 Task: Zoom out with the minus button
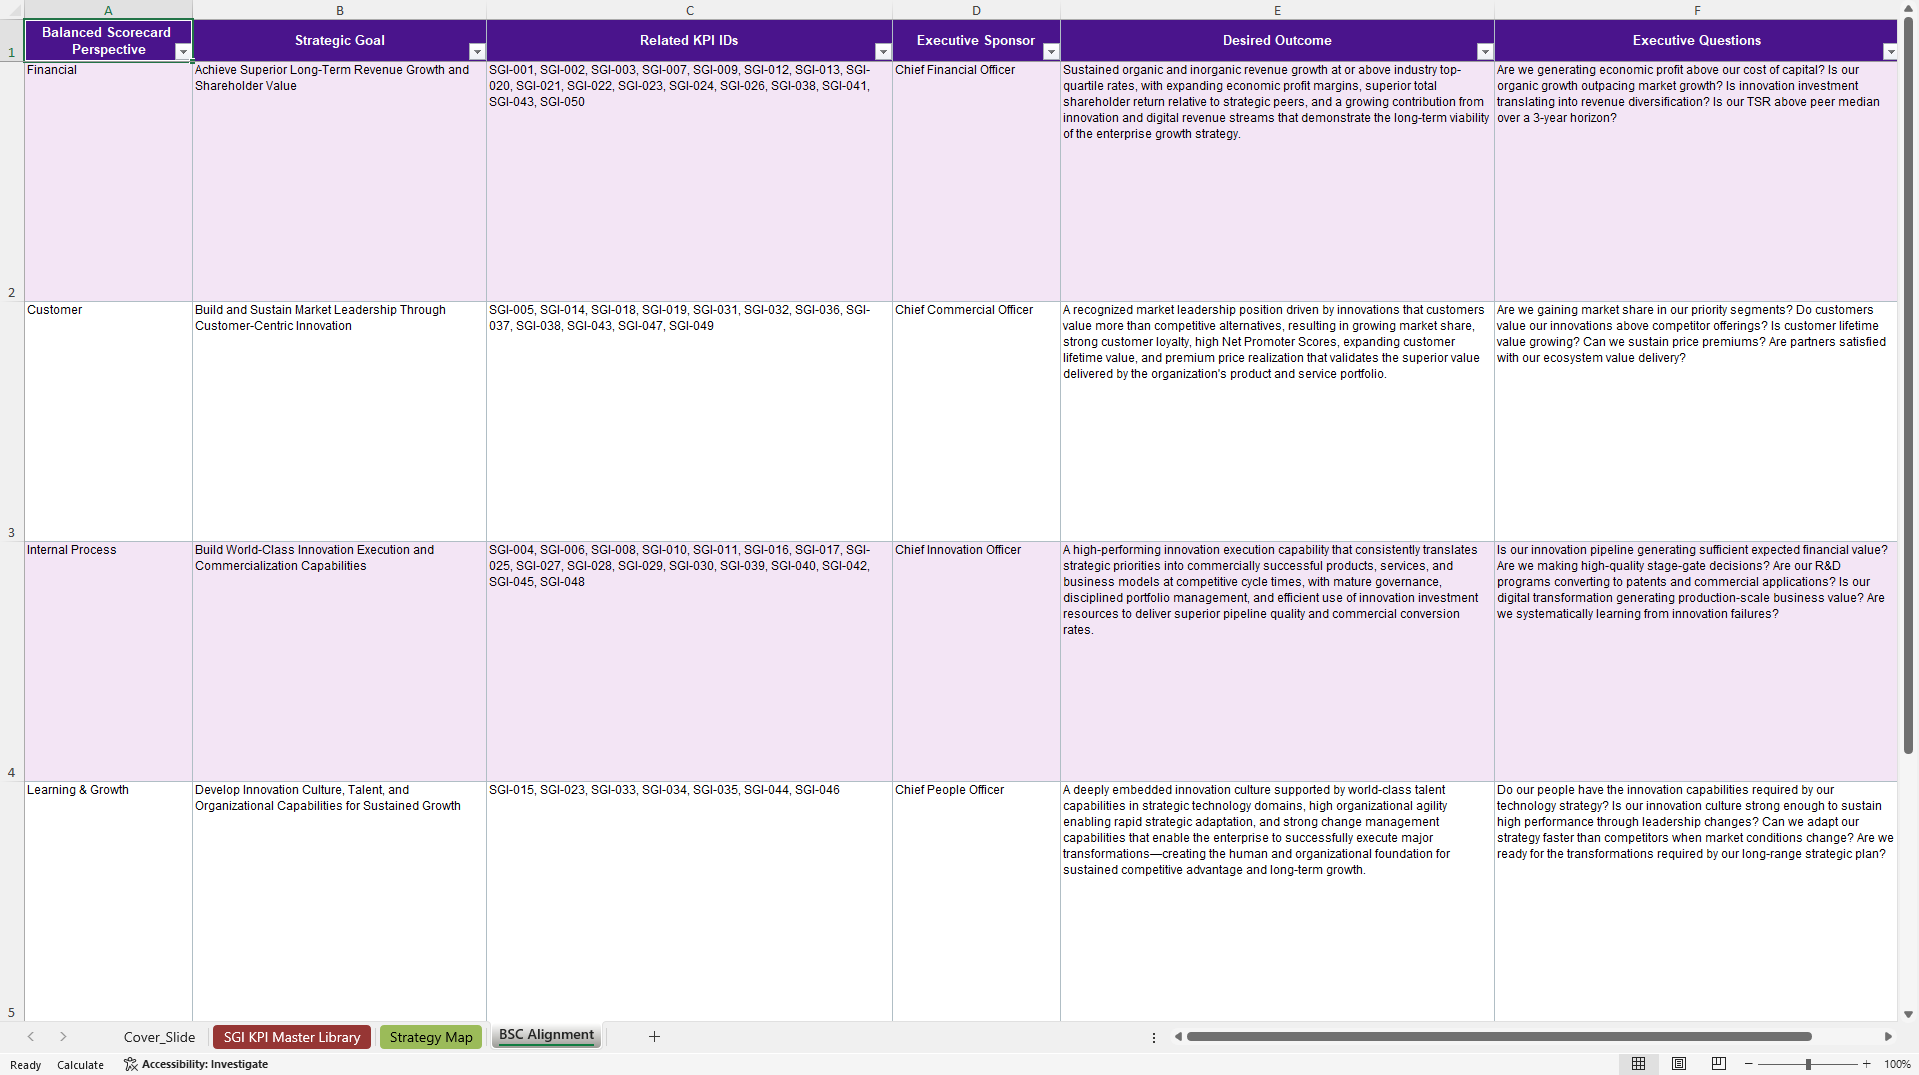1749,1064
